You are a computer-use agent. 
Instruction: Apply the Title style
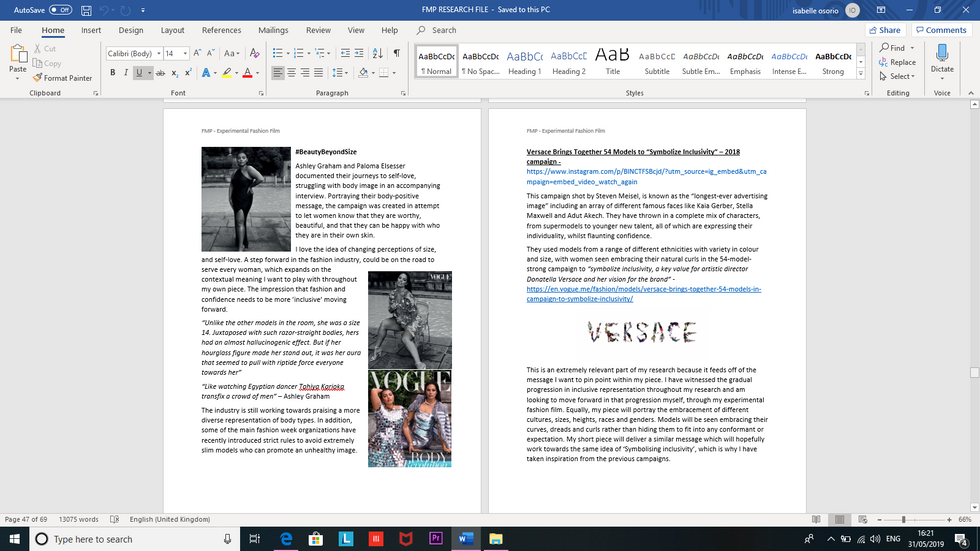pyautogui.click(x=612, y=62)
